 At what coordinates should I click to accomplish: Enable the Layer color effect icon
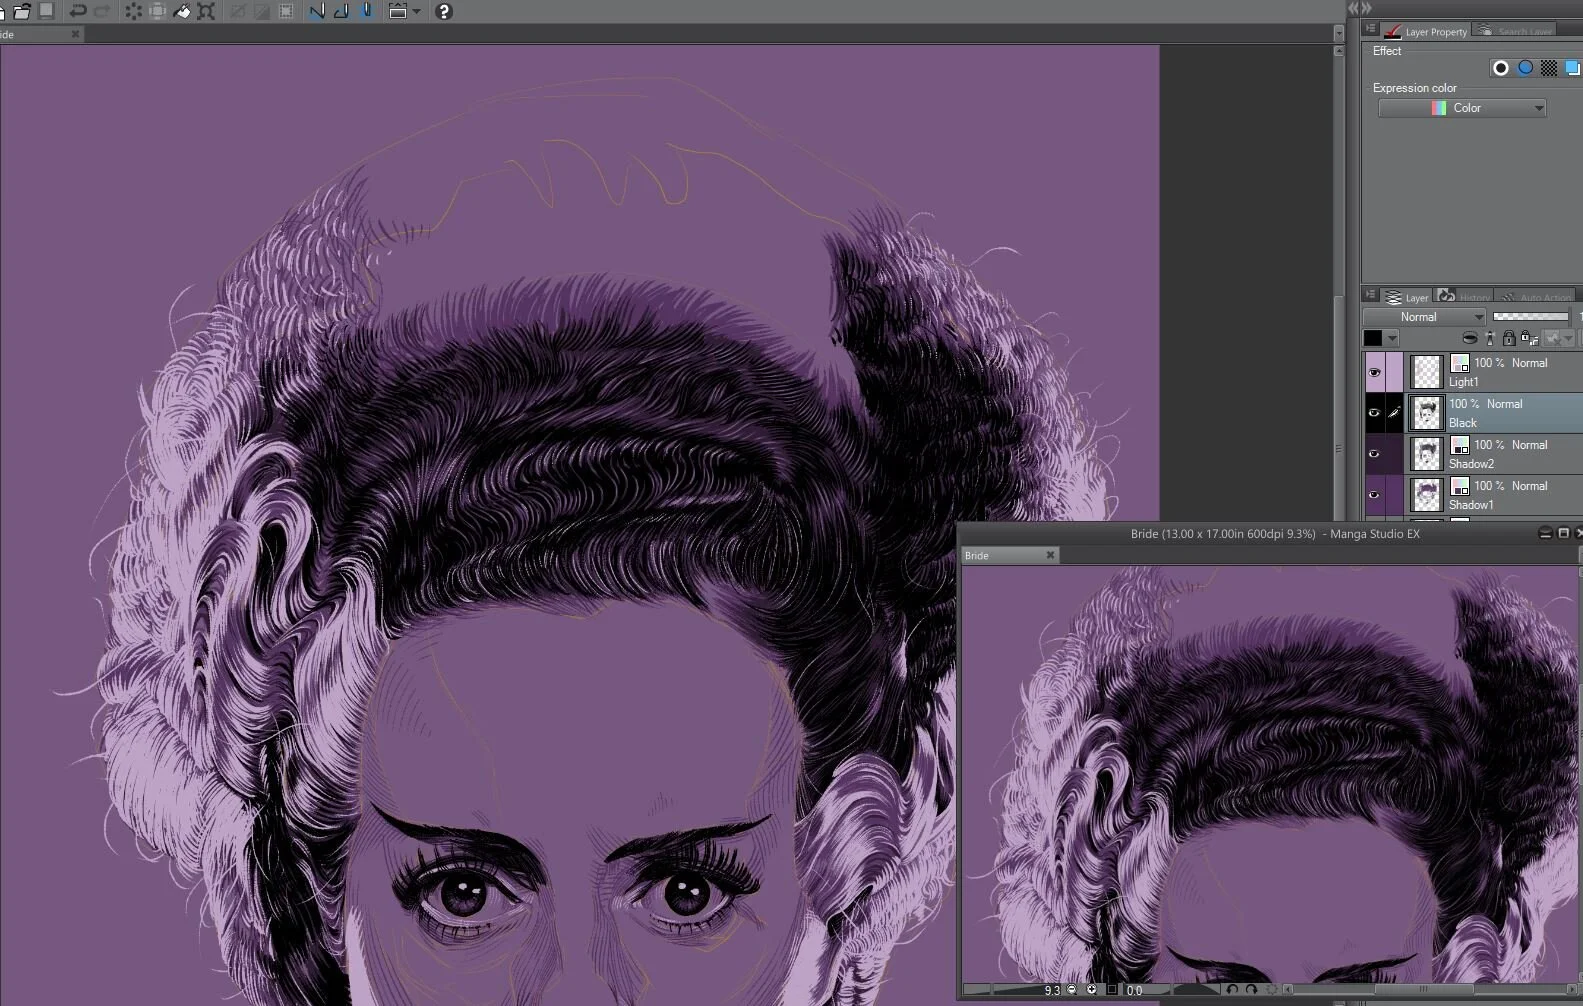click(x=1573, y=68)
